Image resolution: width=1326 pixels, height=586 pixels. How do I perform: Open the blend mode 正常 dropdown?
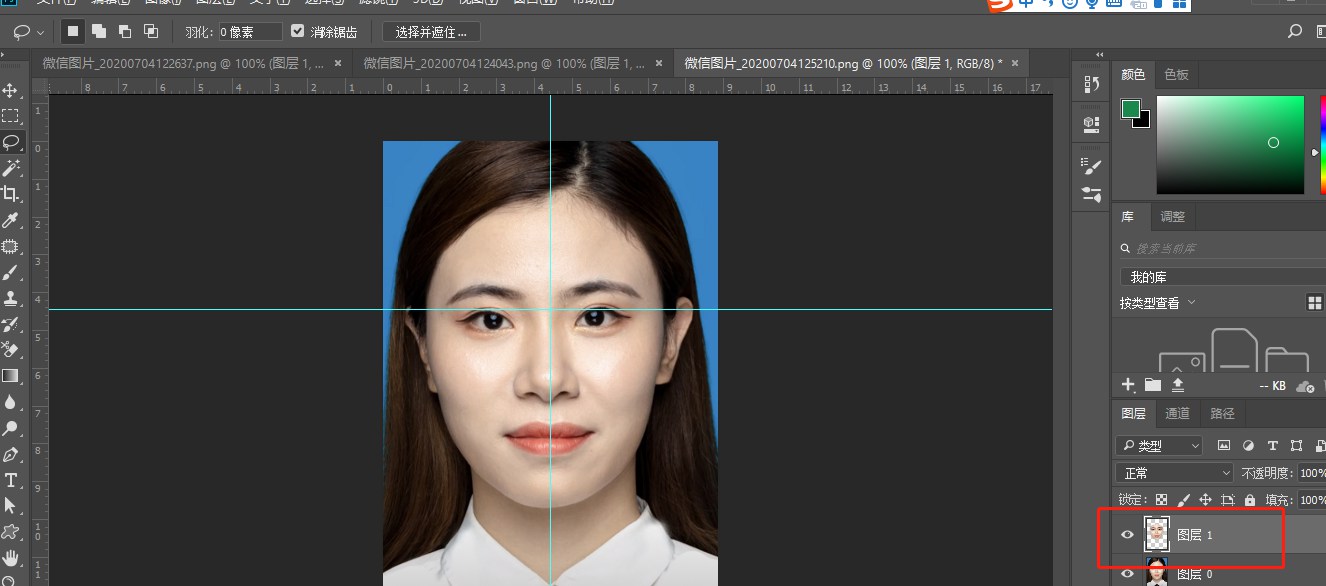click(x=1175, y=473)
